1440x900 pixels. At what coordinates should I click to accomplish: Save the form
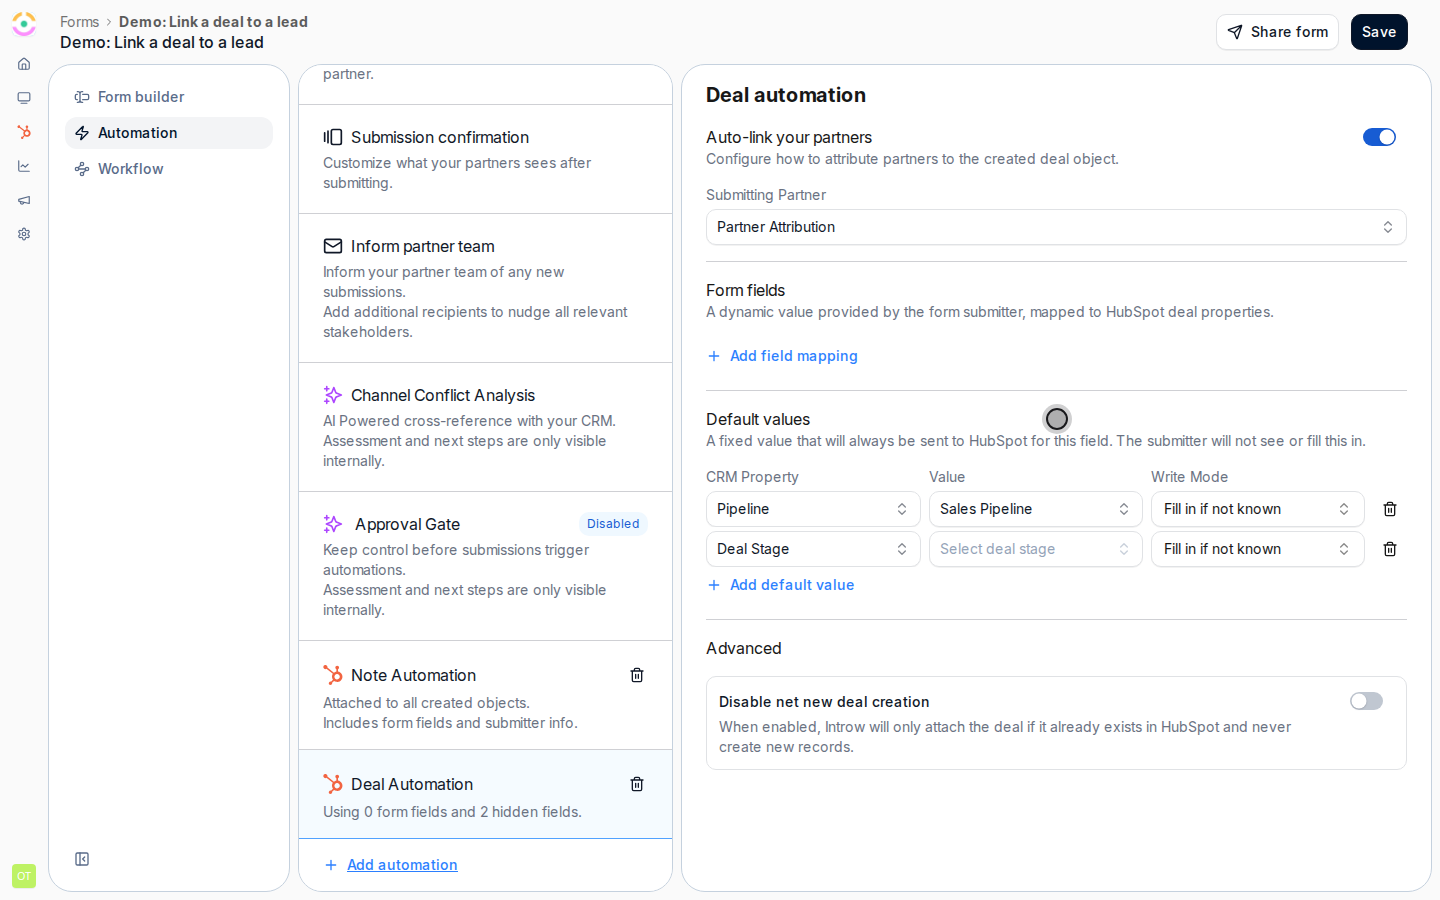point(1379,32)
